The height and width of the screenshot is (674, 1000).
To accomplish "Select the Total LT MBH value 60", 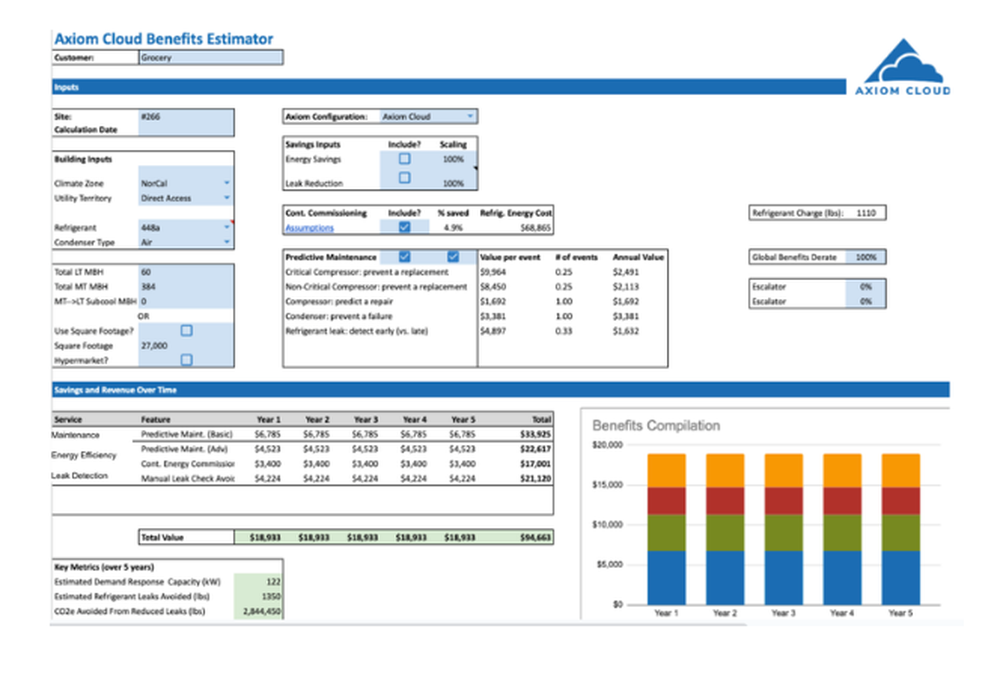I will [186, 272].
